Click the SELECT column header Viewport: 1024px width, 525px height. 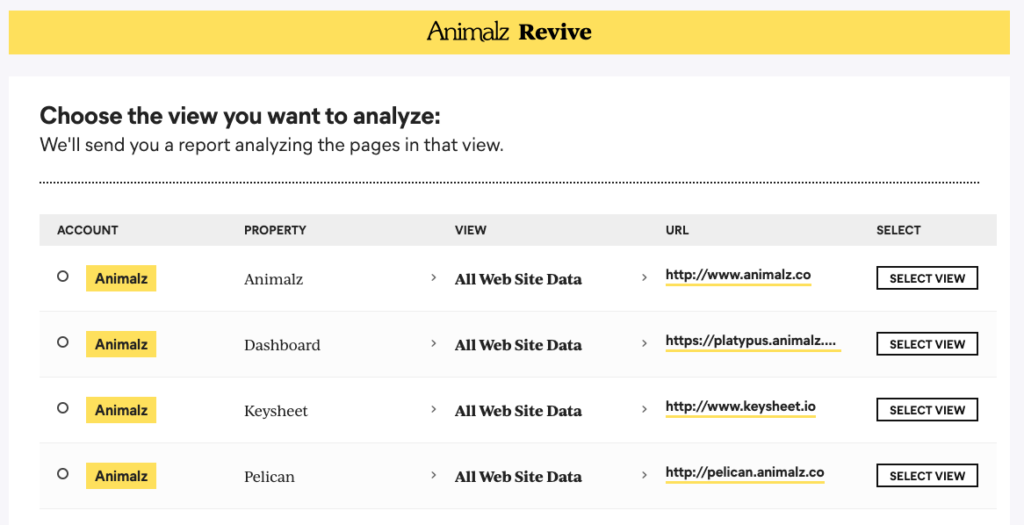click(898, 230)
